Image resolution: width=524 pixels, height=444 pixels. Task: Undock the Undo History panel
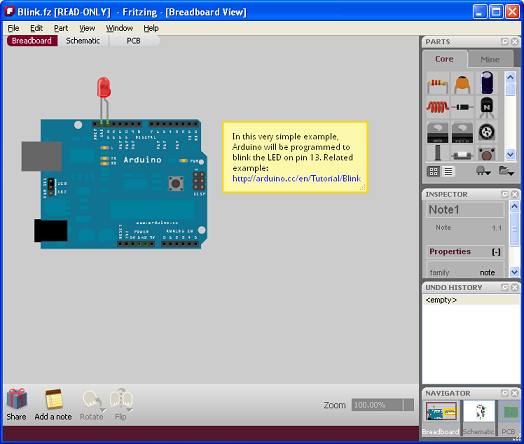coord(505,287)
